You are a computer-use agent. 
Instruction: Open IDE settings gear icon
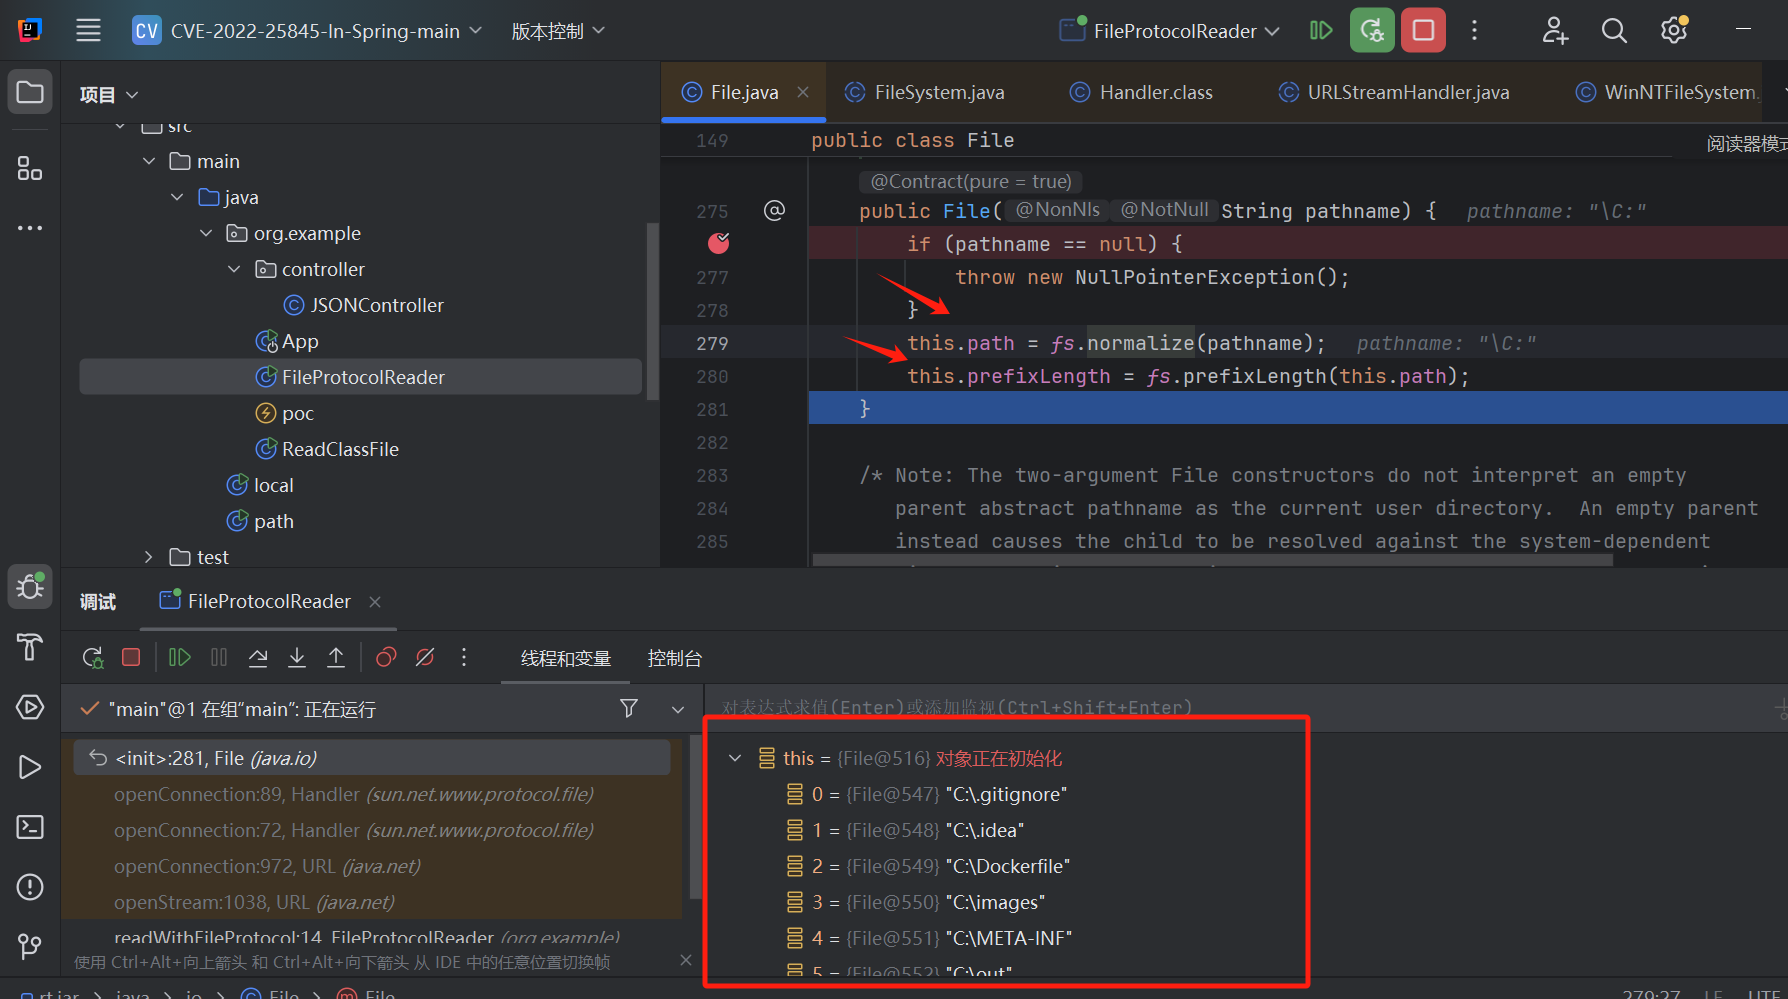tap(1674, 30)
